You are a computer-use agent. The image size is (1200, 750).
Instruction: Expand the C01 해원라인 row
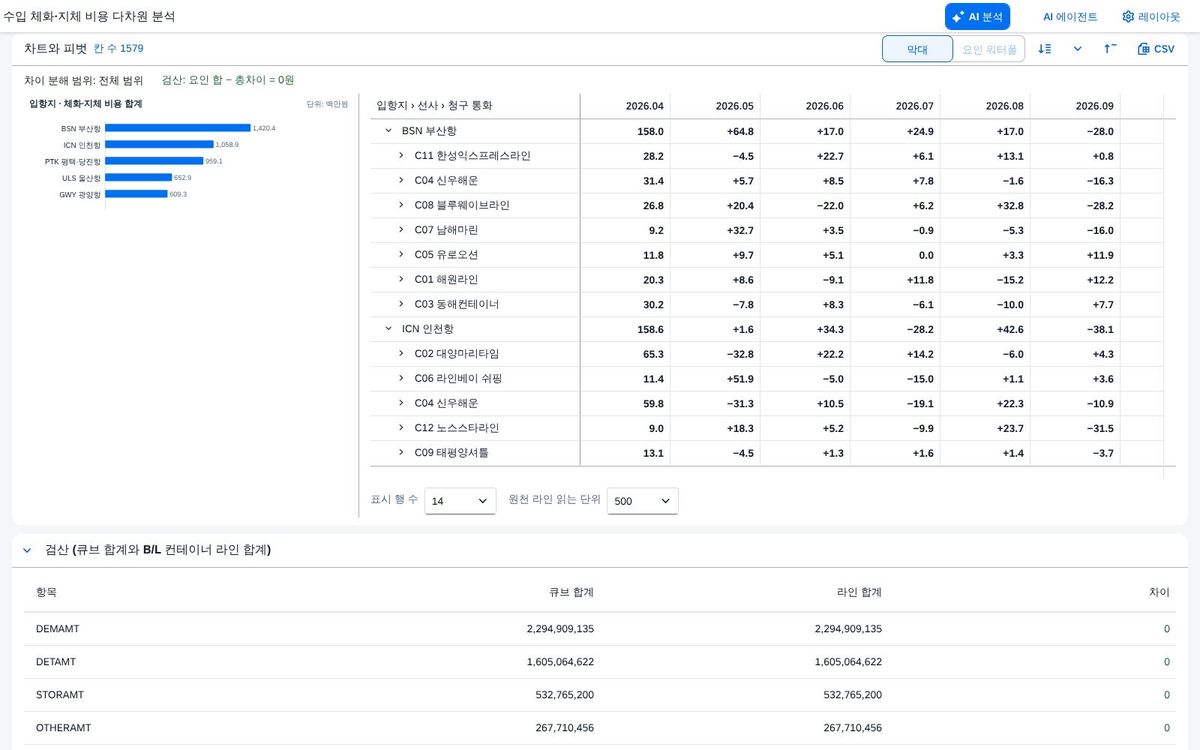point(401,280)
